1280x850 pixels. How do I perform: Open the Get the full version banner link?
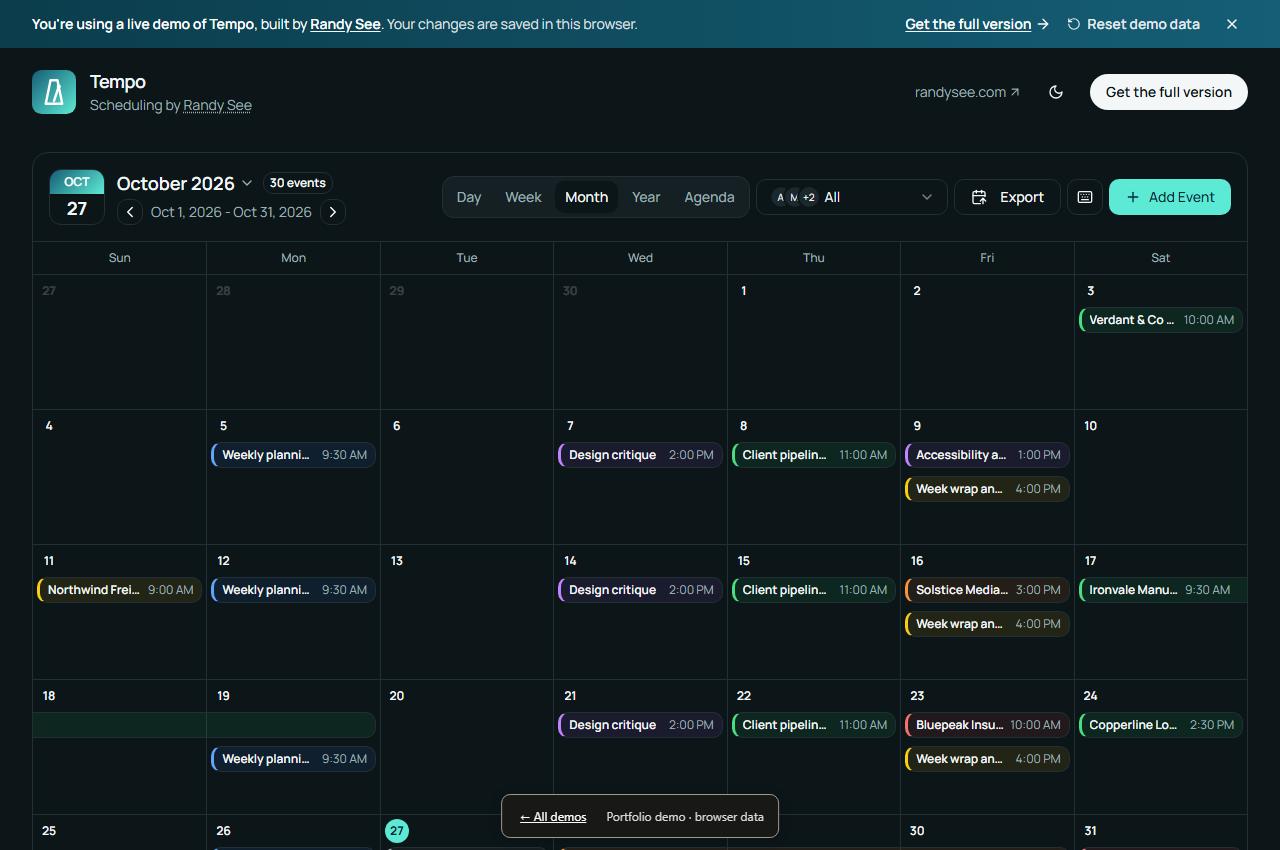click(x=977, y=24)
